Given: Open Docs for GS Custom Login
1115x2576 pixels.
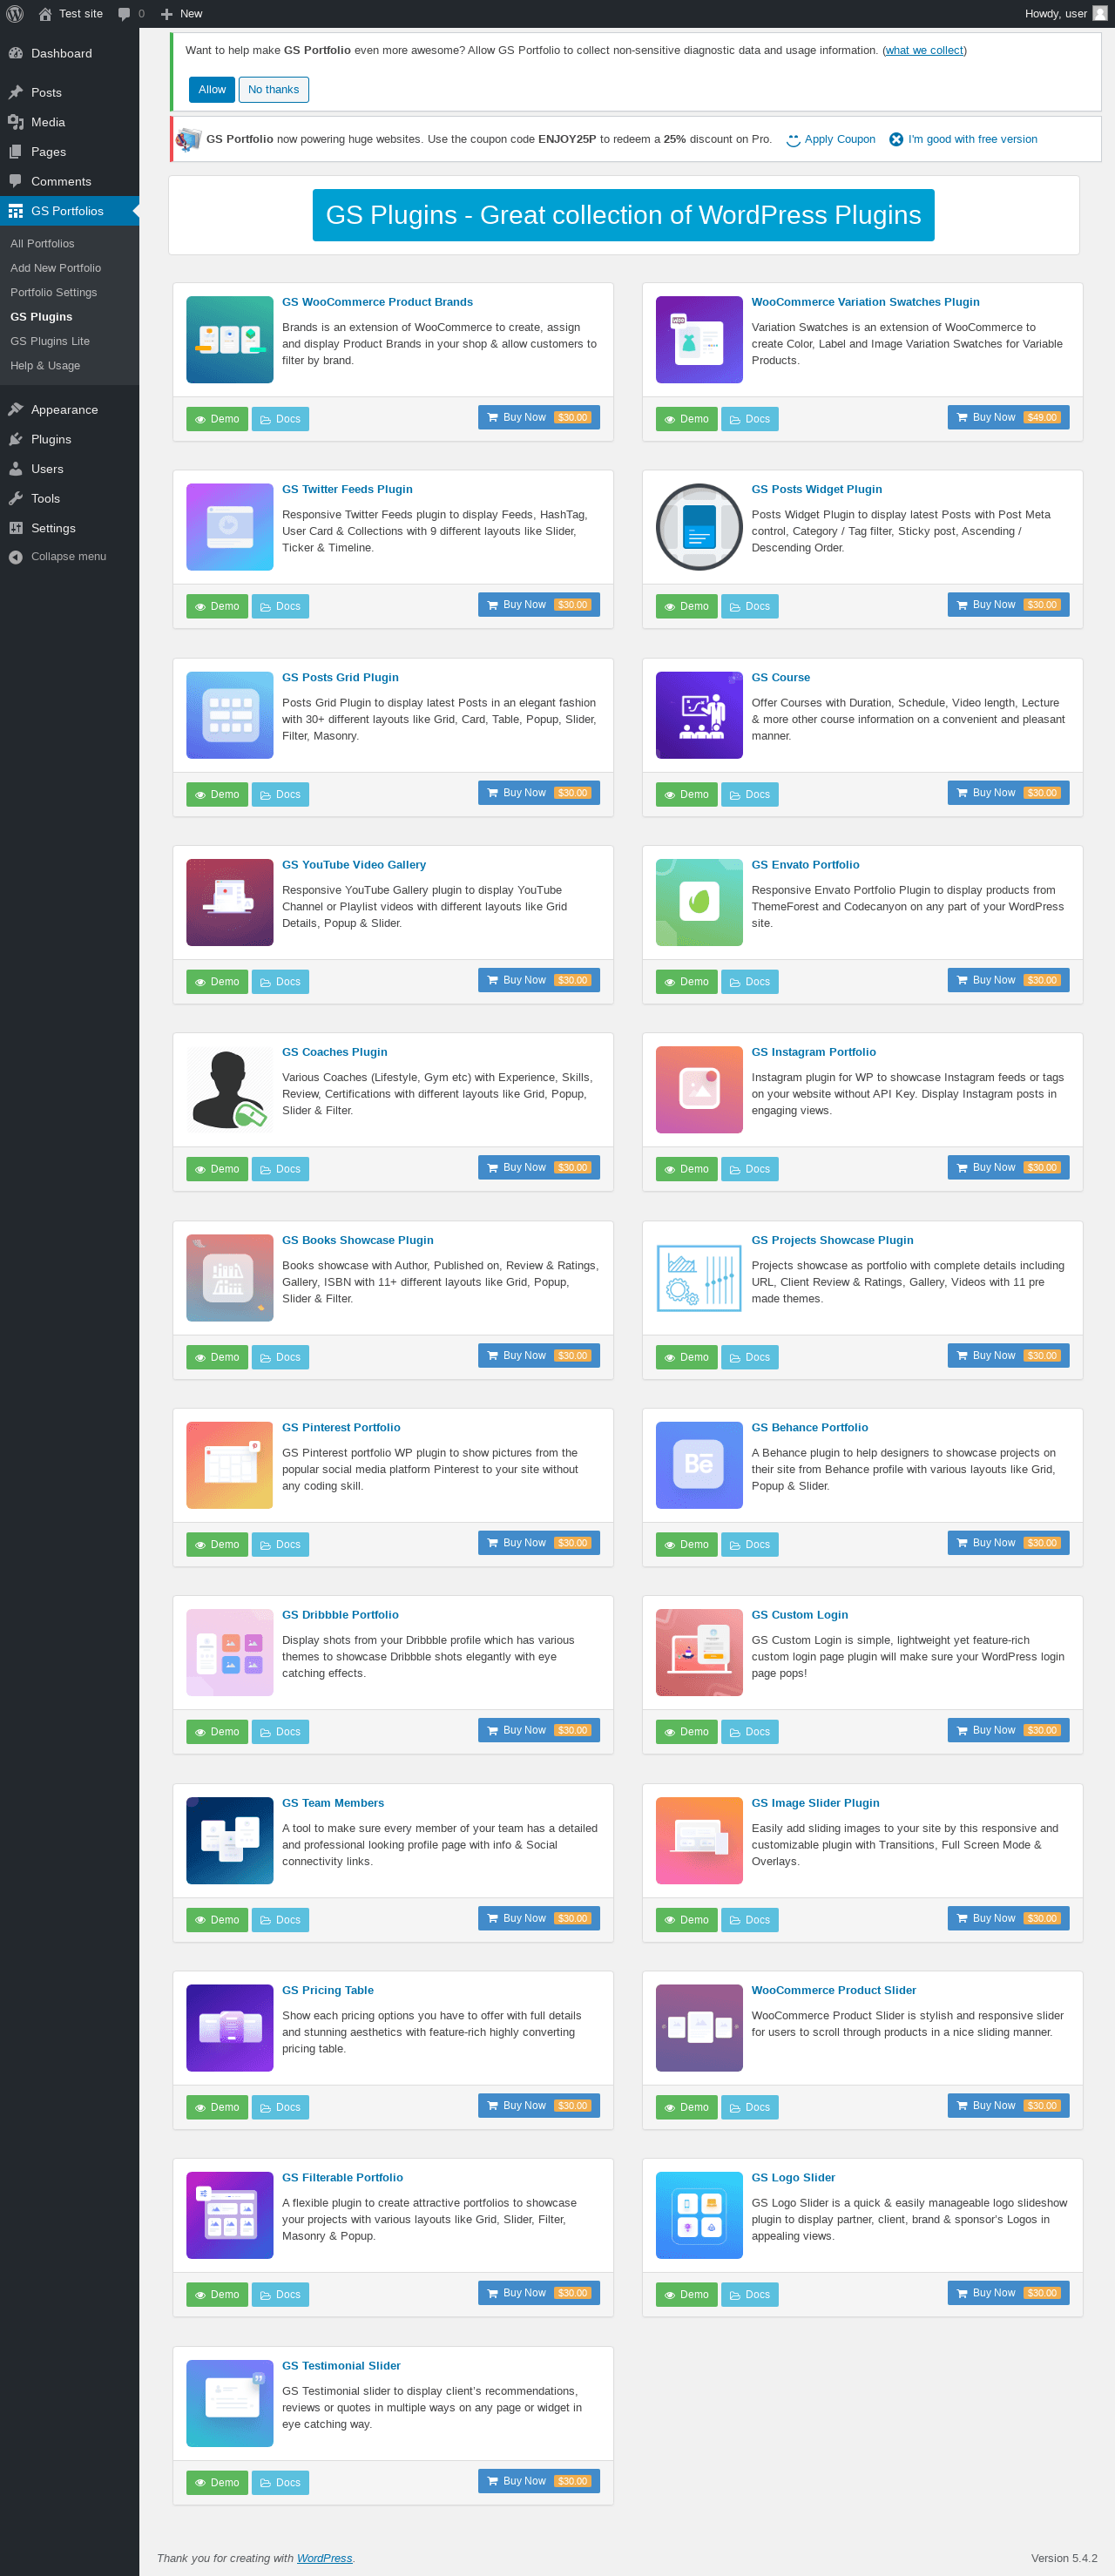Looking at the screenshot, I should (x=750, y=1732).
